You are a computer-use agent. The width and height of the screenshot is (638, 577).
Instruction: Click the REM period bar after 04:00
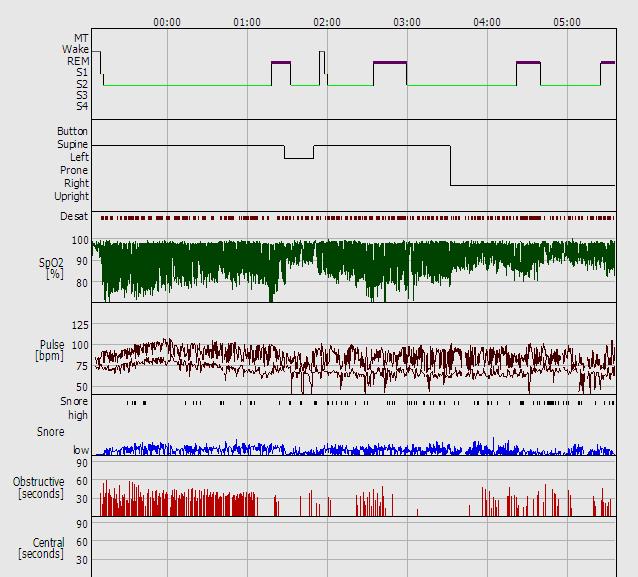[x=528, y=63]
